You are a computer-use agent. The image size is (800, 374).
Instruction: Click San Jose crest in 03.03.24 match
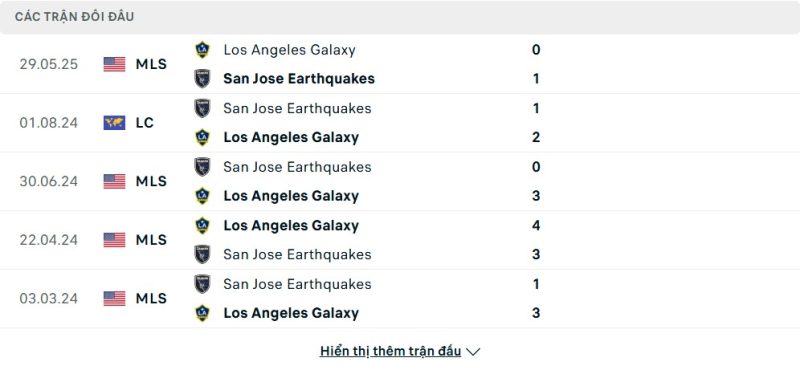(x=203, y=284)
